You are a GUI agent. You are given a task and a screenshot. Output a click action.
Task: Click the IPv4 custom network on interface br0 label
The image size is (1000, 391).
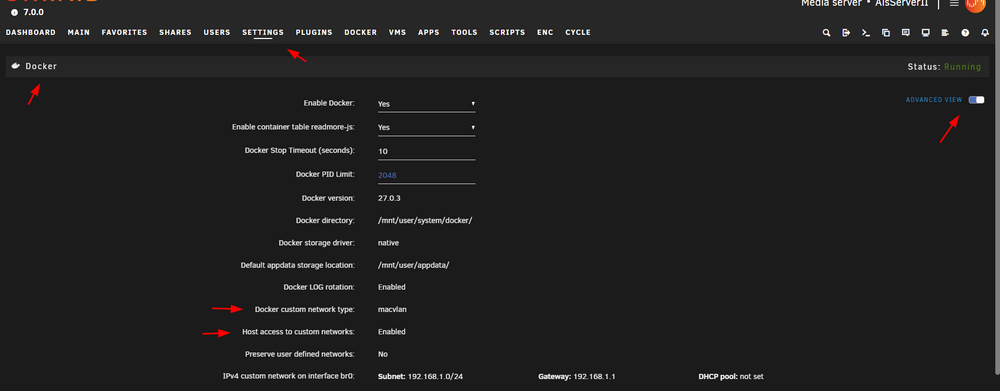288,377
